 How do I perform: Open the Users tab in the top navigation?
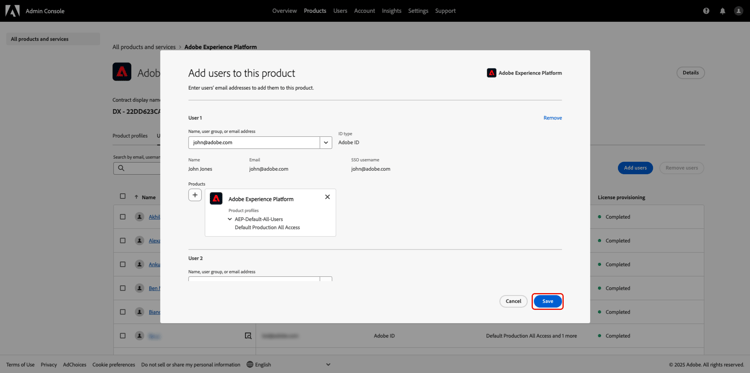pos(340,11)
